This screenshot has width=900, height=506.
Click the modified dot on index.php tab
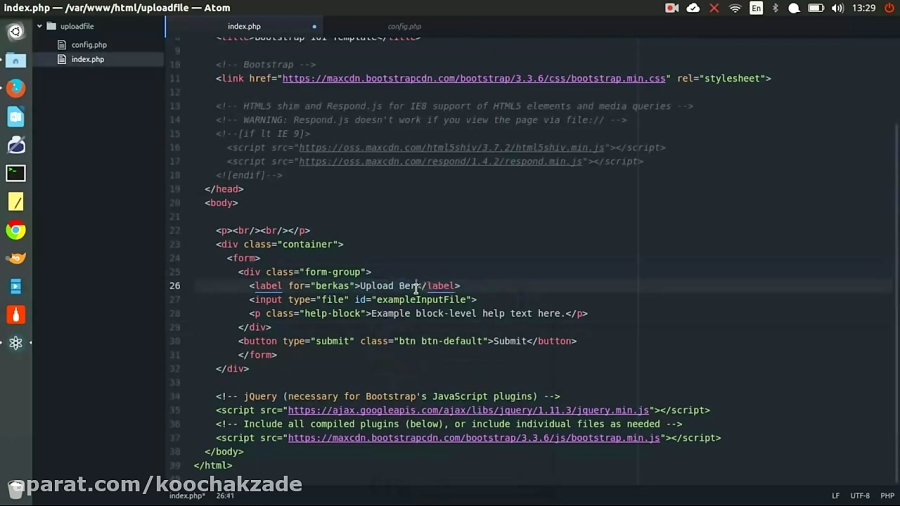[314, 26]
